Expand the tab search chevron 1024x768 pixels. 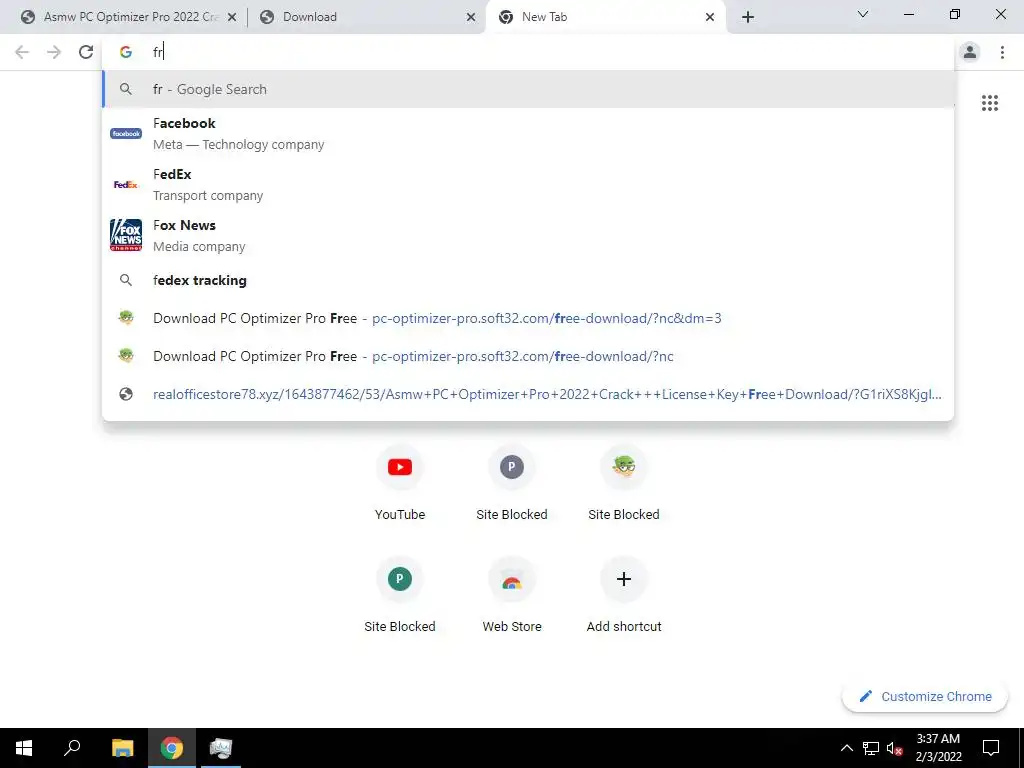coord(863,14)
